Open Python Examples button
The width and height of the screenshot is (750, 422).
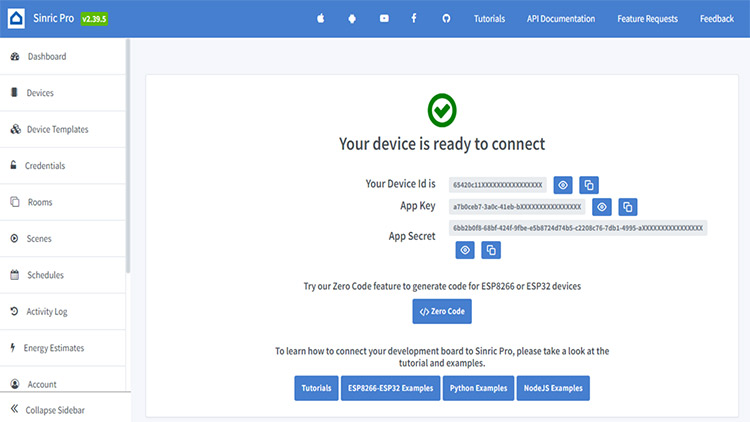(x=478, y=388)
